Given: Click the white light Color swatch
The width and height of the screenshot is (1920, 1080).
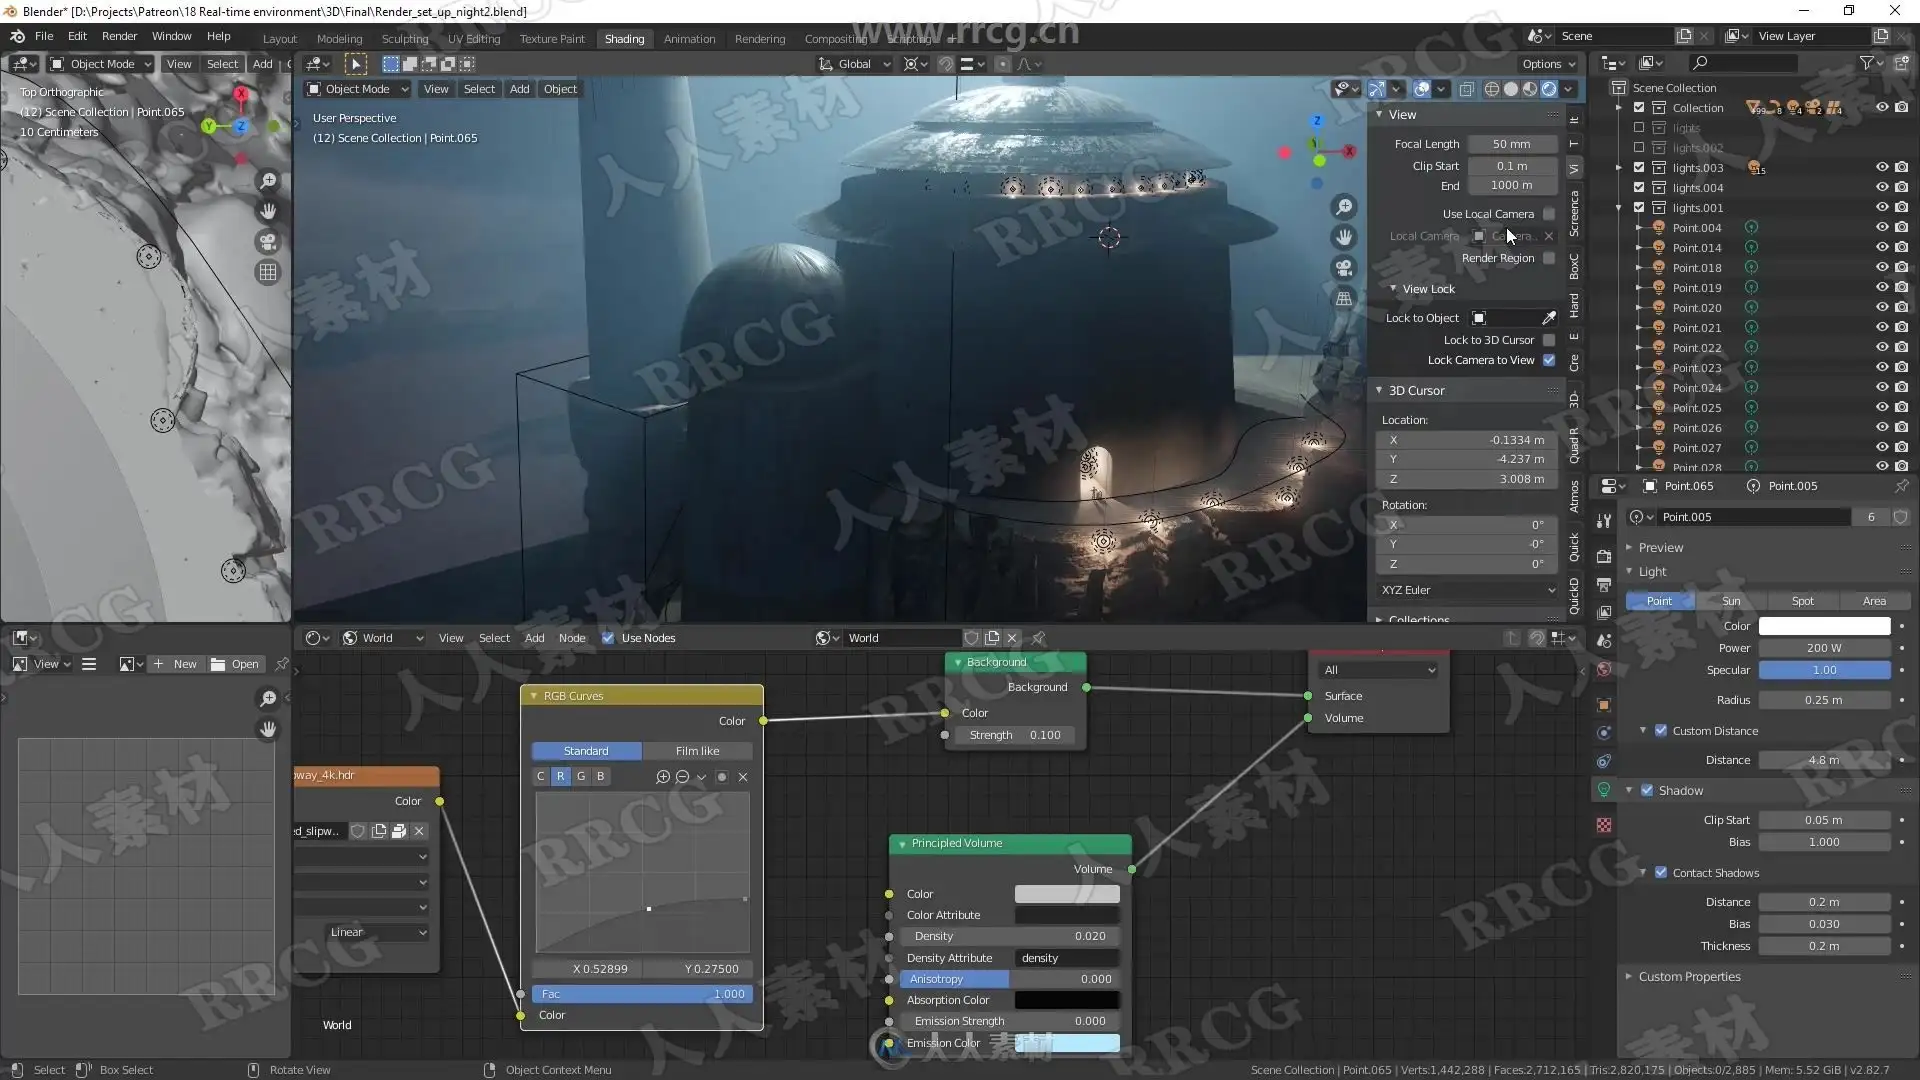Looking at the screenshot, I should coord(1824,626).
